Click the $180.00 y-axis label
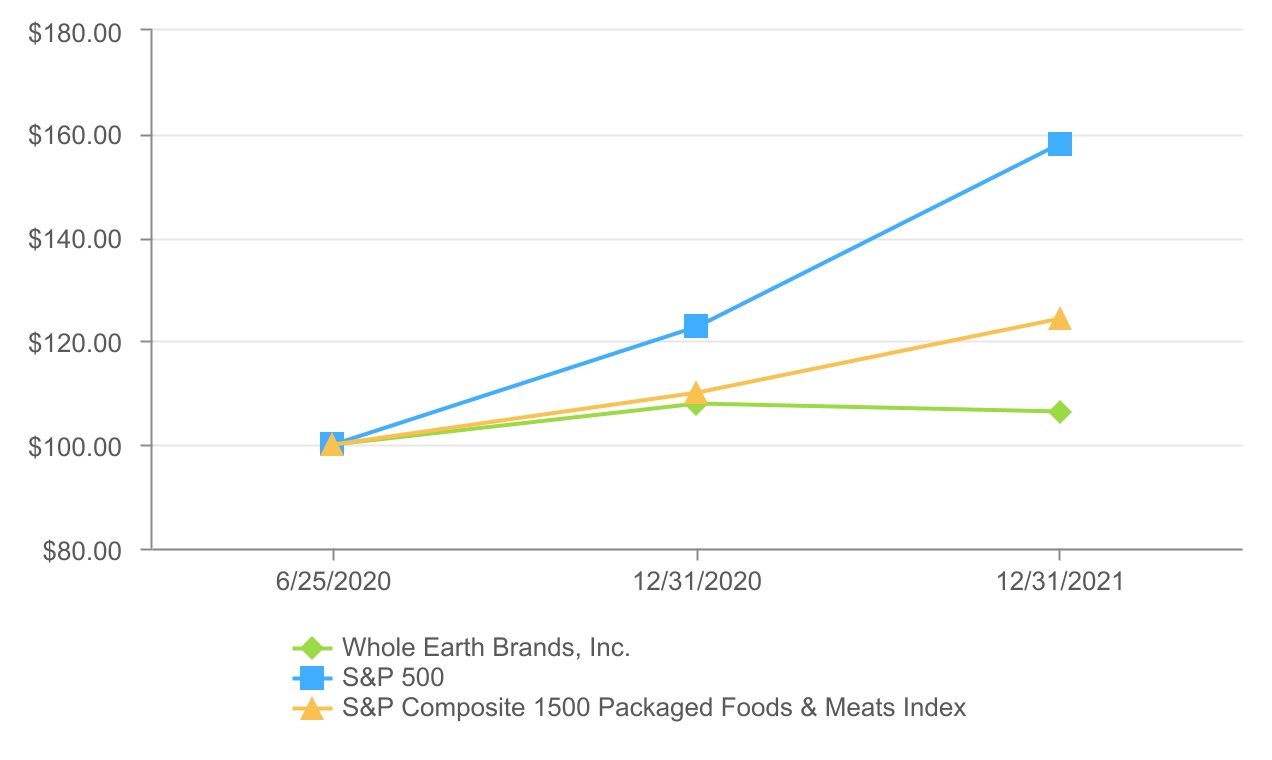 click(x=76, y=32)
